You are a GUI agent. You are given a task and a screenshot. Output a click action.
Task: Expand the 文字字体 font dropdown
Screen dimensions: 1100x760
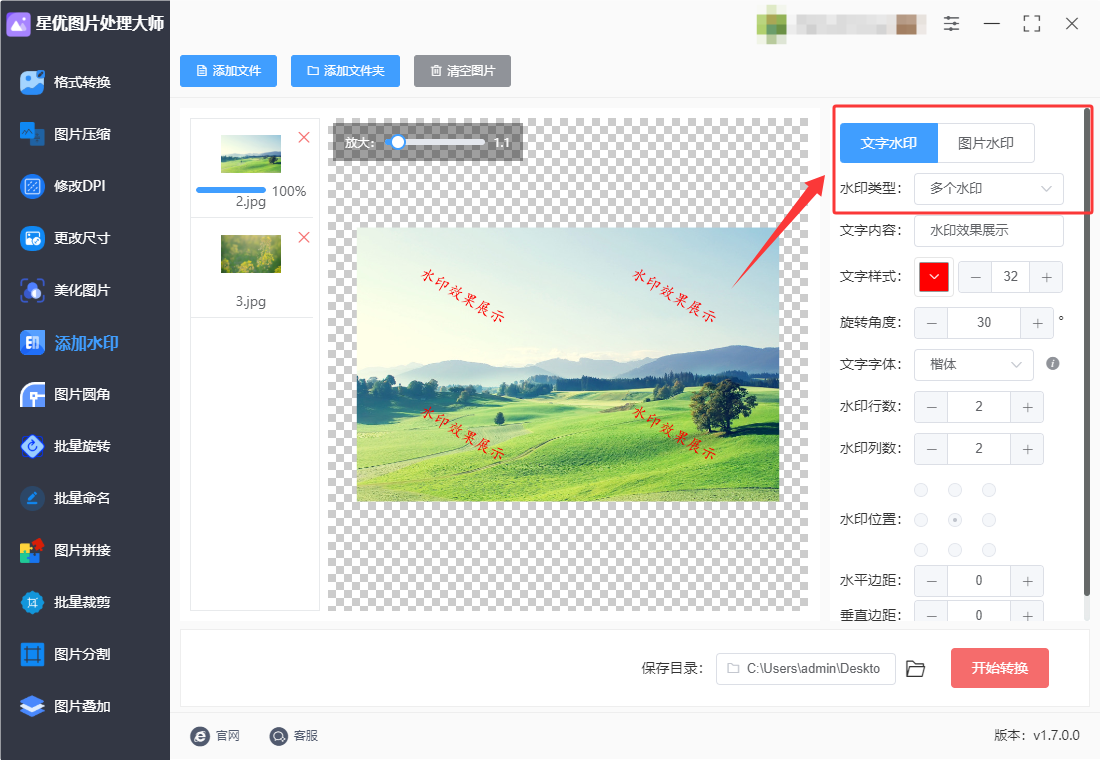pos(974,365)
